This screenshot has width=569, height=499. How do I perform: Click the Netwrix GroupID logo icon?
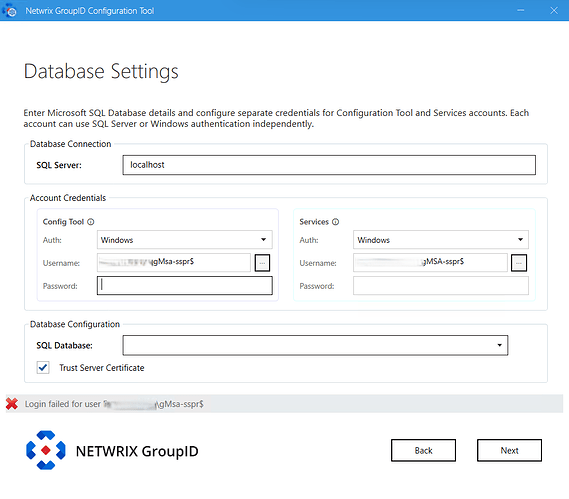46,450
